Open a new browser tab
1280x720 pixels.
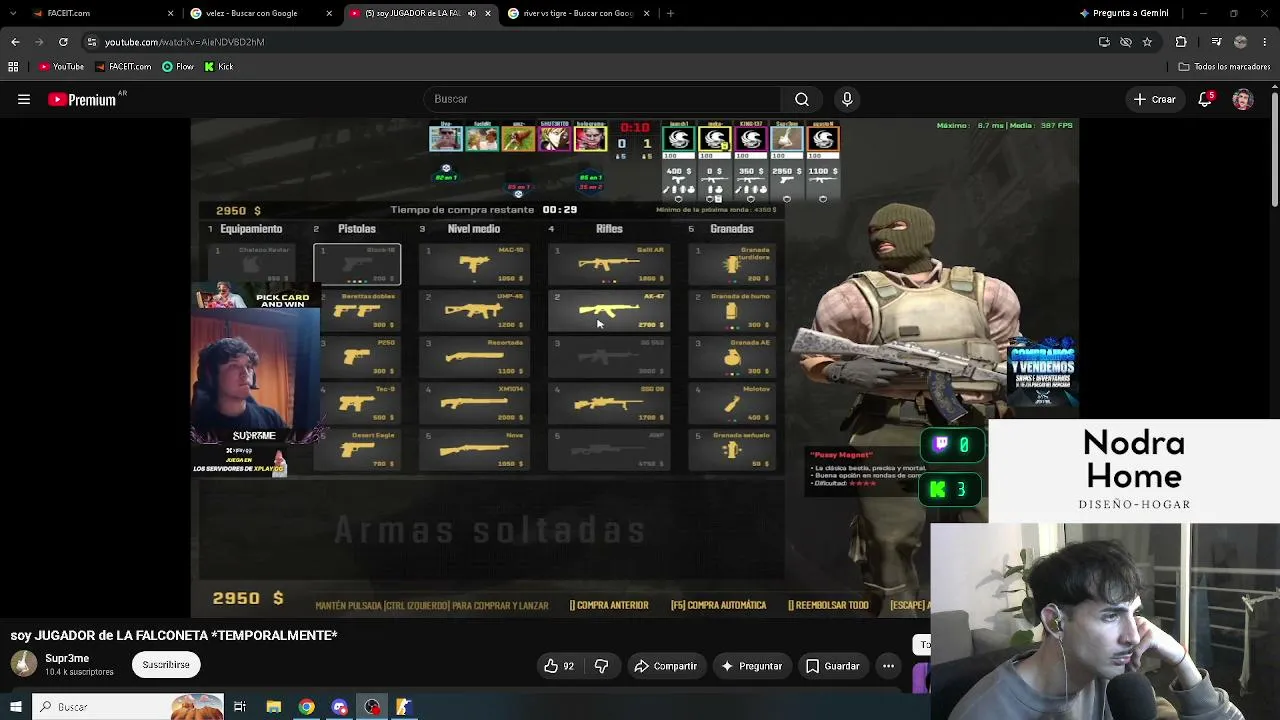pos(670,13)
